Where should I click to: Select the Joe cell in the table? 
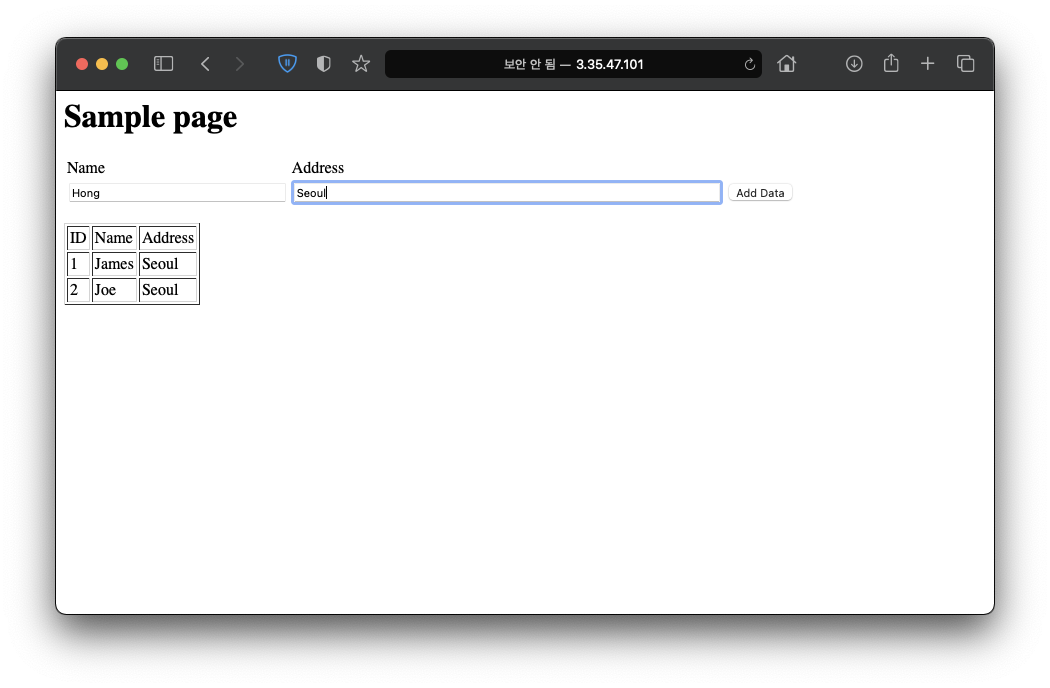click(114, 290)
